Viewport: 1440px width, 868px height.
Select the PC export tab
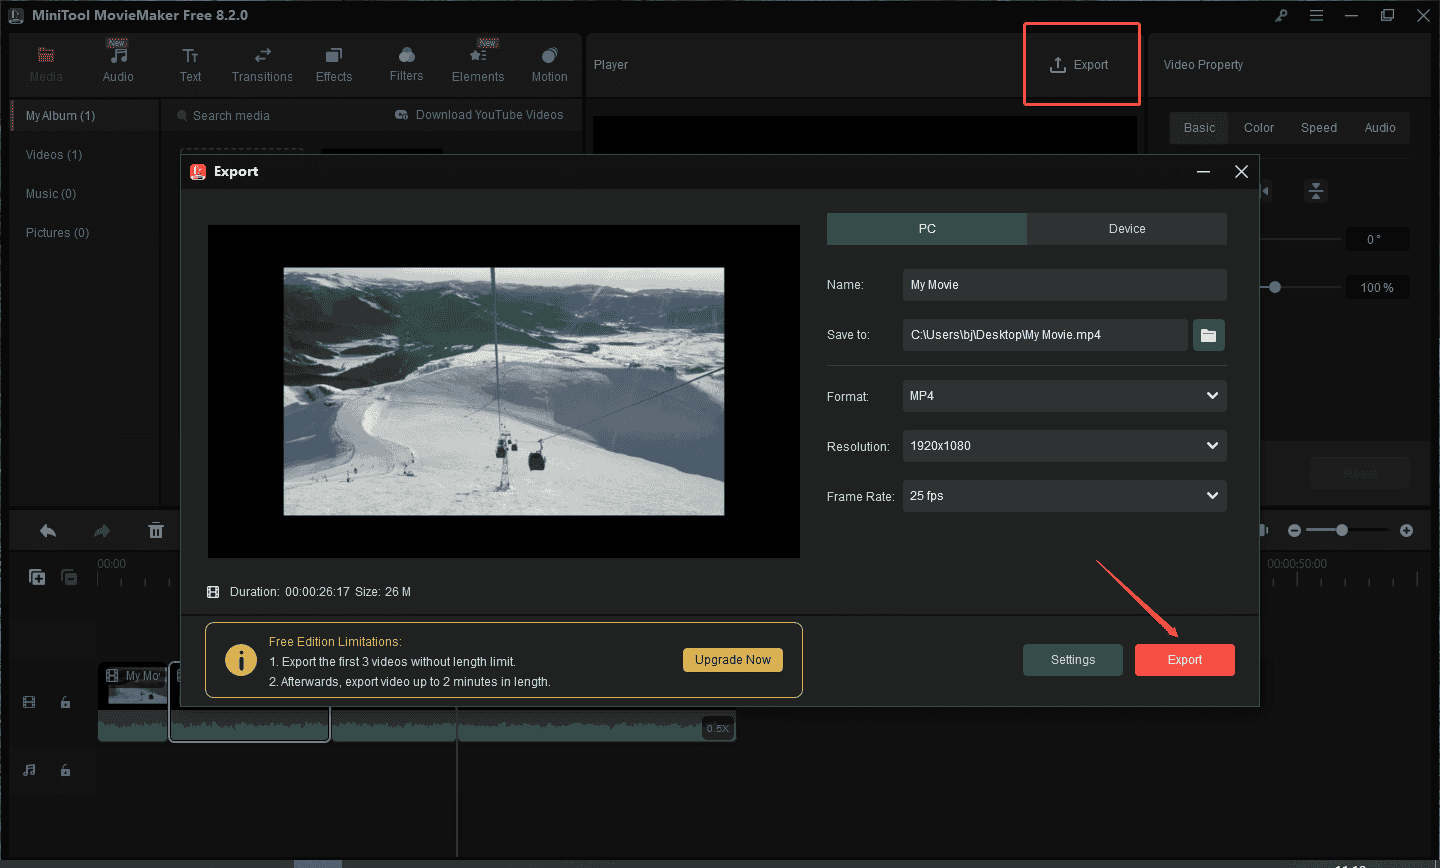pos(927,229)
